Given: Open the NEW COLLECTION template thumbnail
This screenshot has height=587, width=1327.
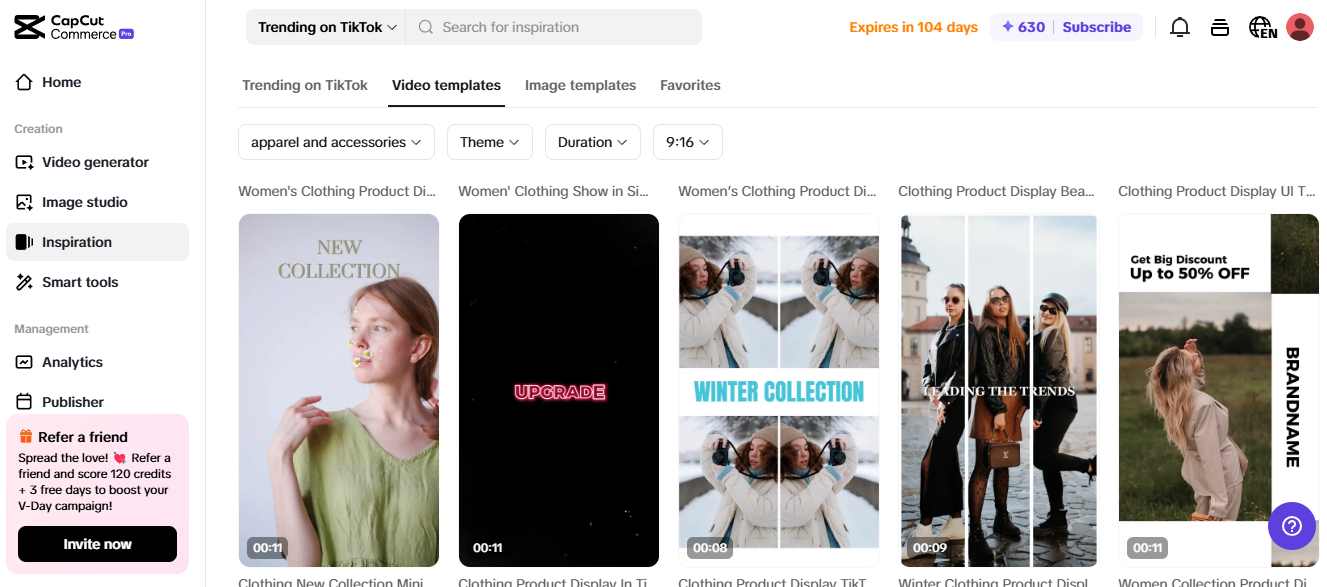Looking at the screenshot, I should [338, 390].
